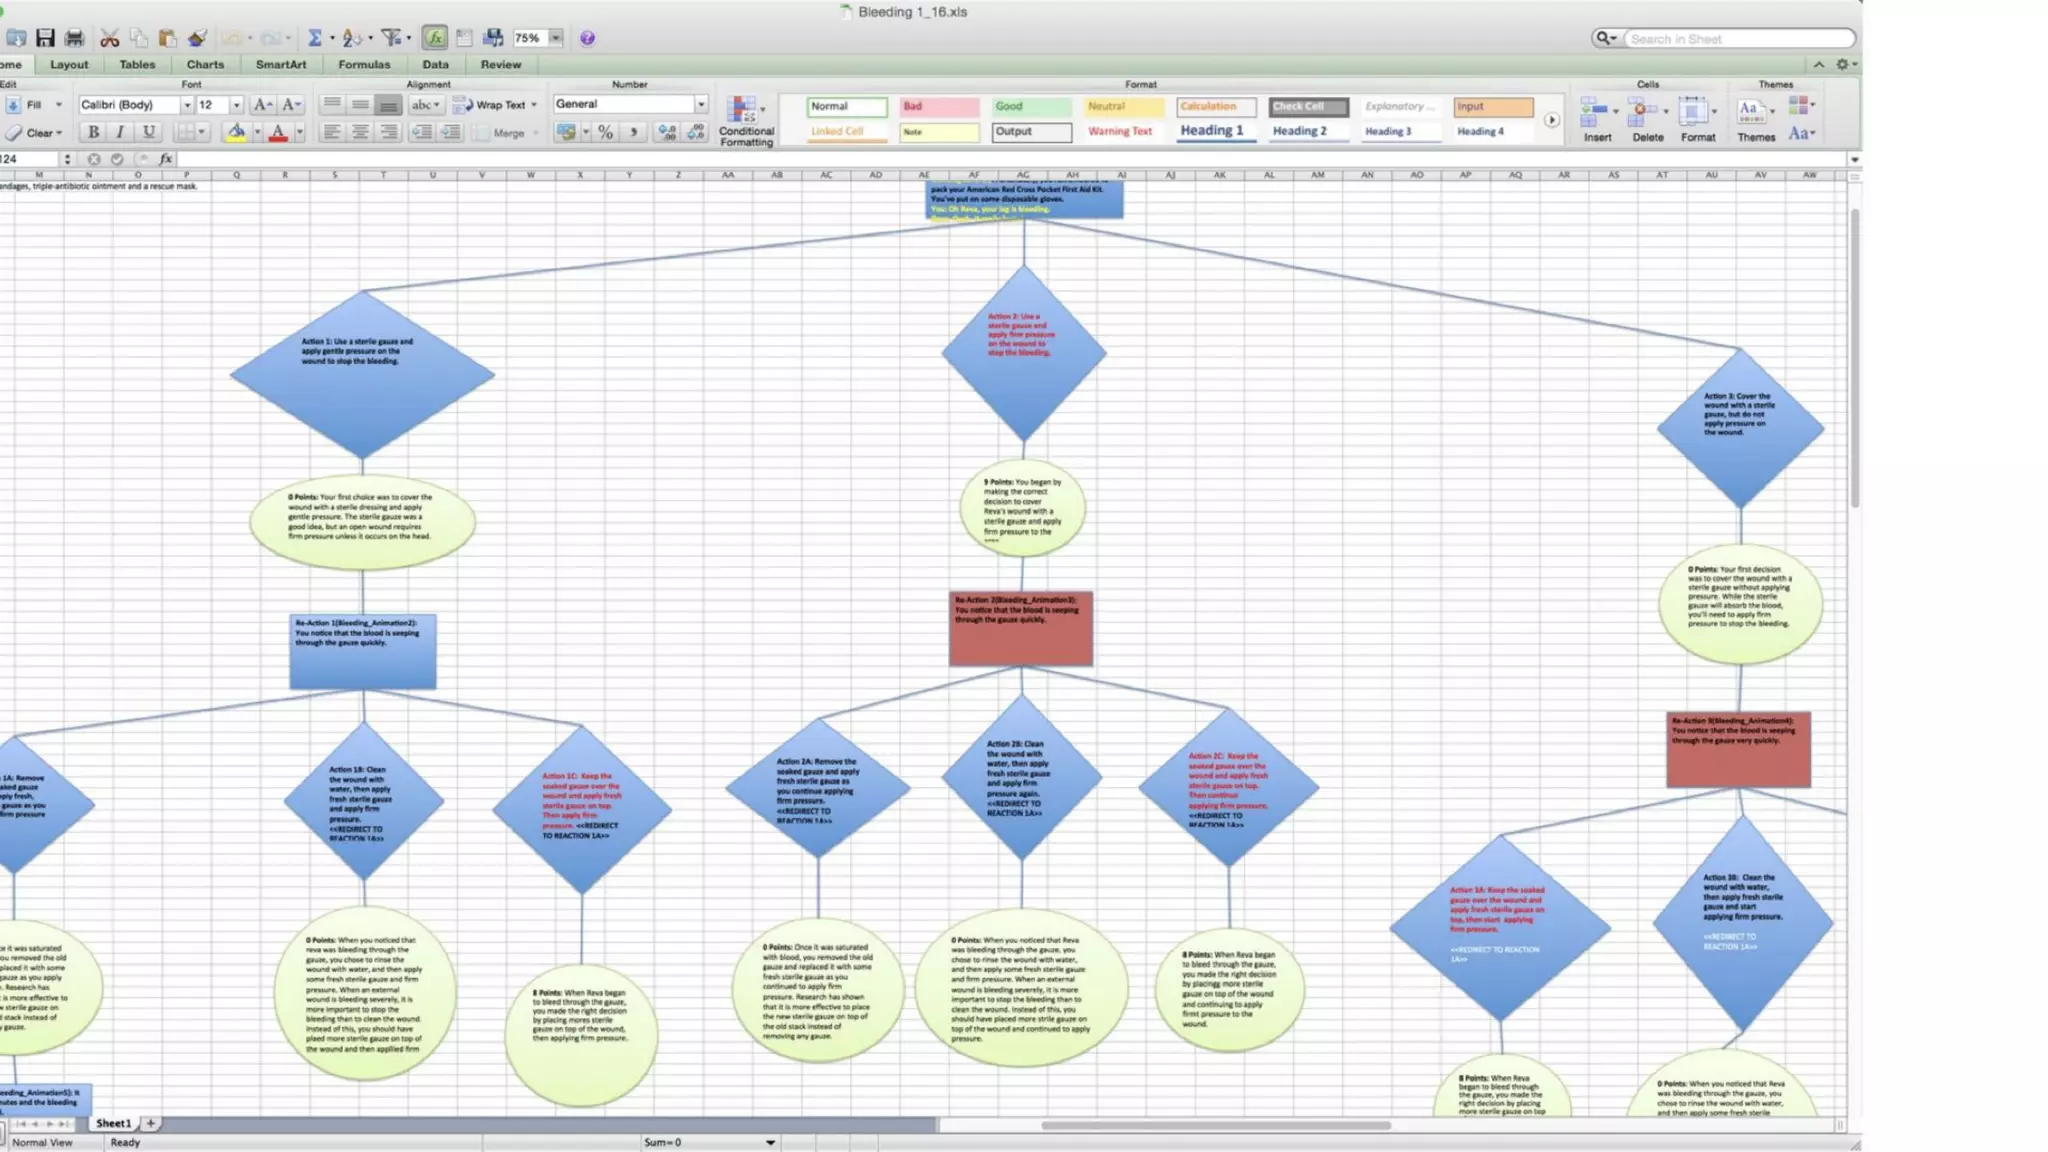
Task: Toggle Italic formatting
Action: (121, 132)
